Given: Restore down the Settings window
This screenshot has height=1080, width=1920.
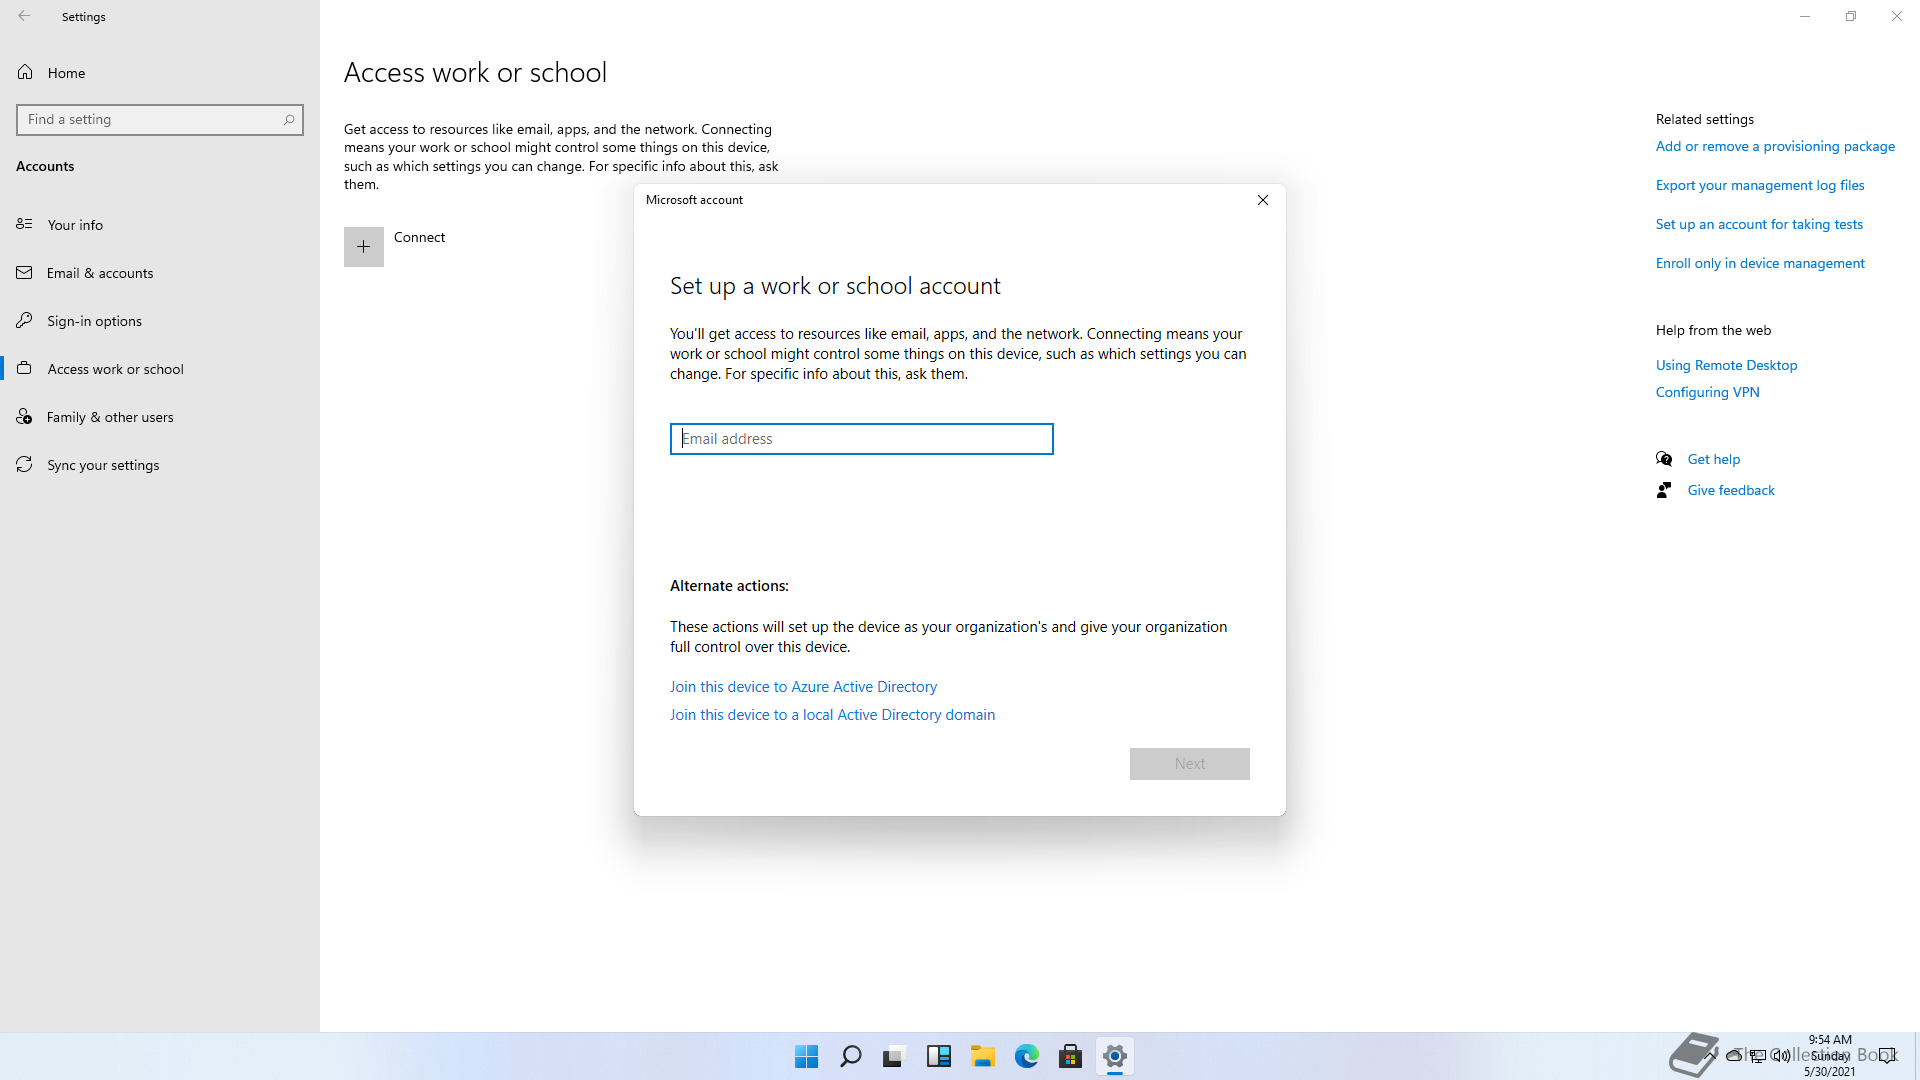Looking at the screenshot, I should pyautogui.click(x=1851, y=16).
